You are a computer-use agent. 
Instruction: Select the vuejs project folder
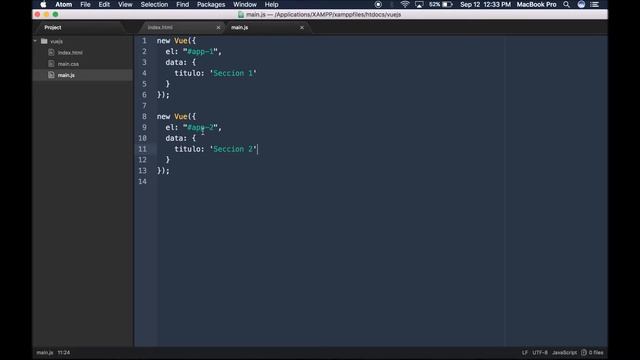[57, 41]
